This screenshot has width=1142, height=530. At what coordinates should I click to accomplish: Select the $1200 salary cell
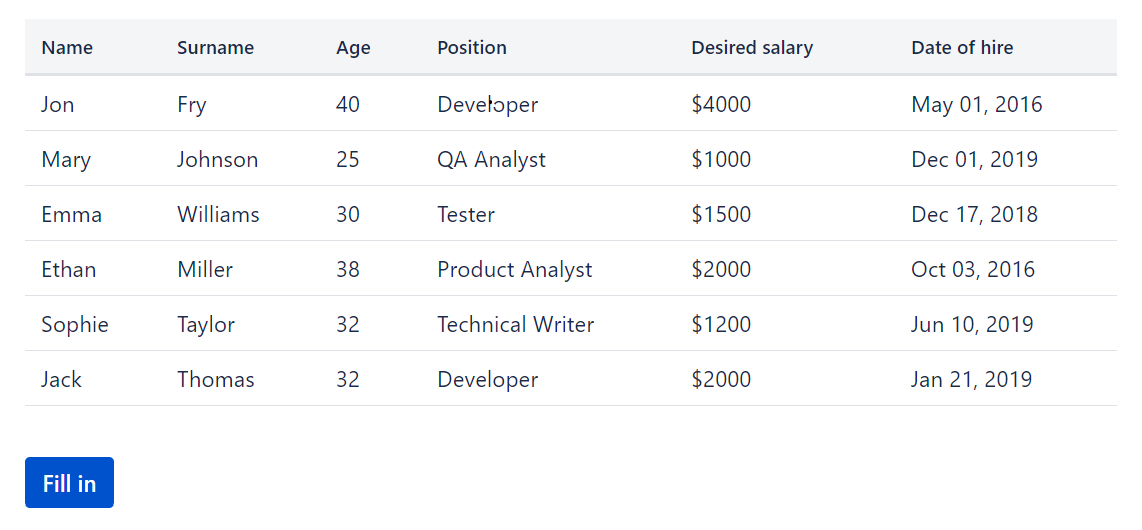(x=721, y=325)
